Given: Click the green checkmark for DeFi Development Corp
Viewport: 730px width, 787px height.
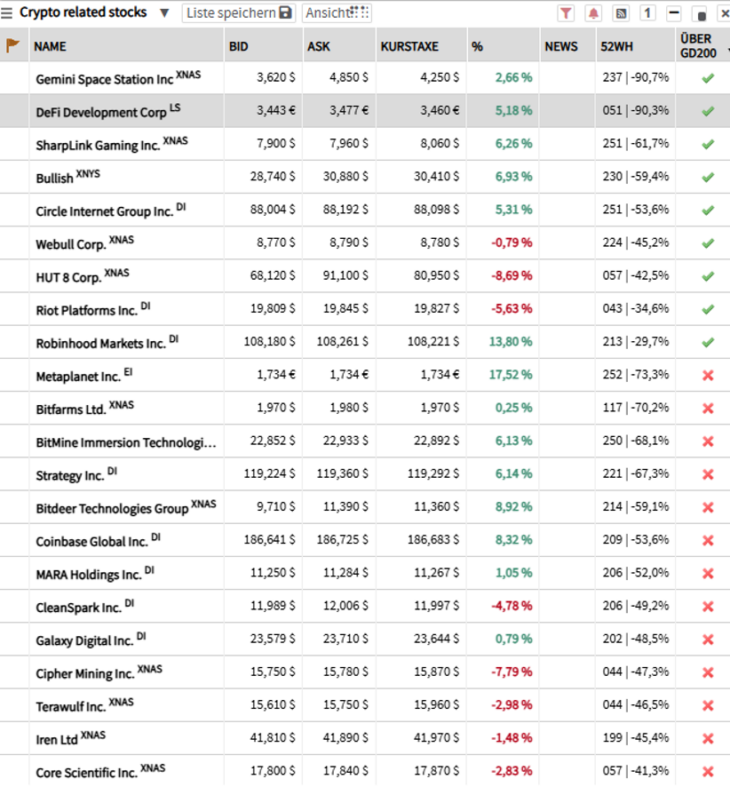Looking at the screenshot, I should coord(708,111).
